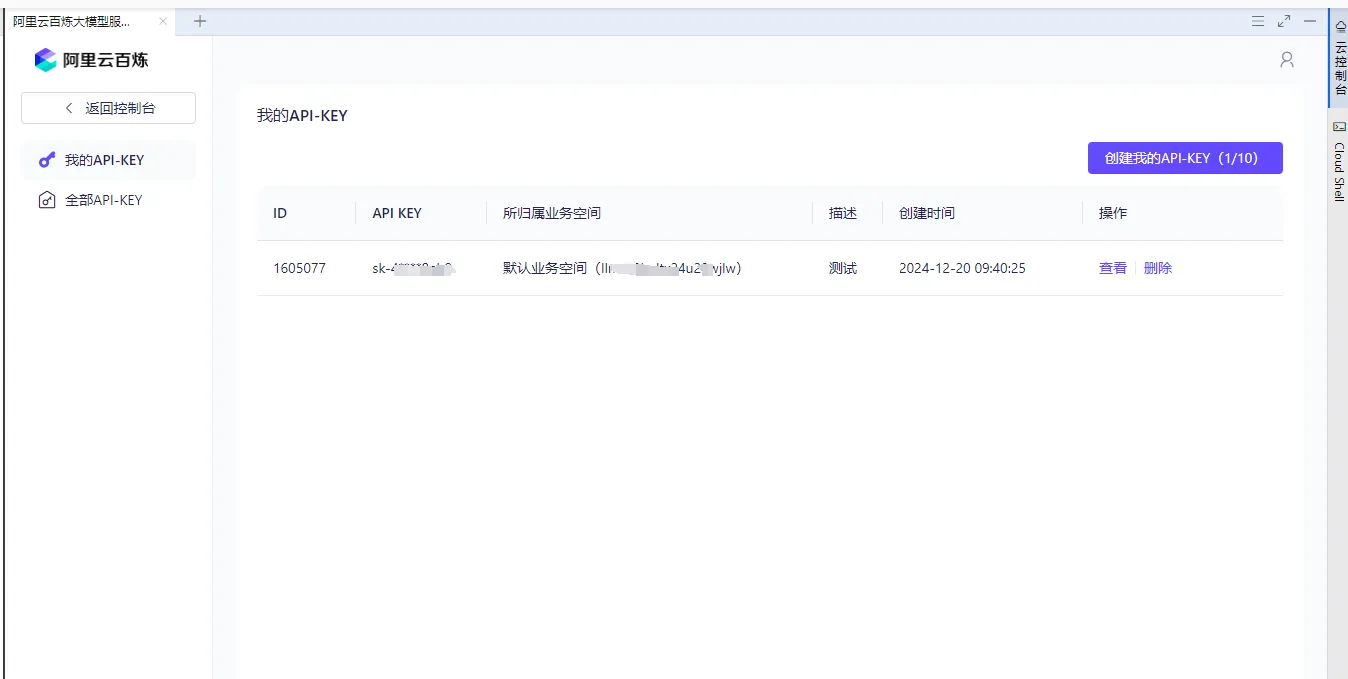Close the 阿里云百炼大模型服务 tab
This screenshot has height=679, width=1348.
tap(163, 21)
